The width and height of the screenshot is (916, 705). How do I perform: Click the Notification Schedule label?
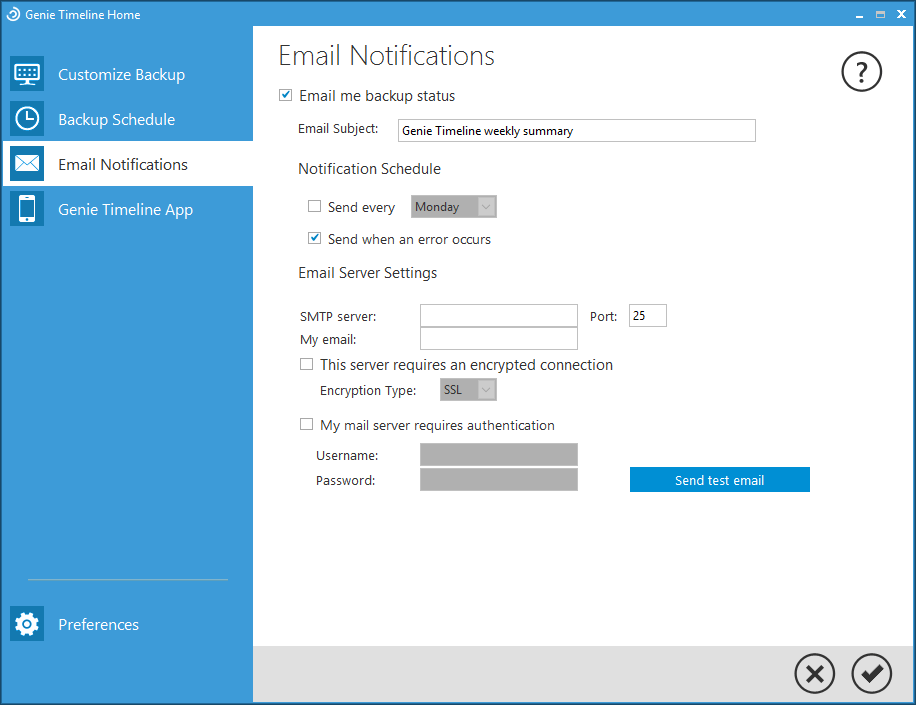(369, 169)
